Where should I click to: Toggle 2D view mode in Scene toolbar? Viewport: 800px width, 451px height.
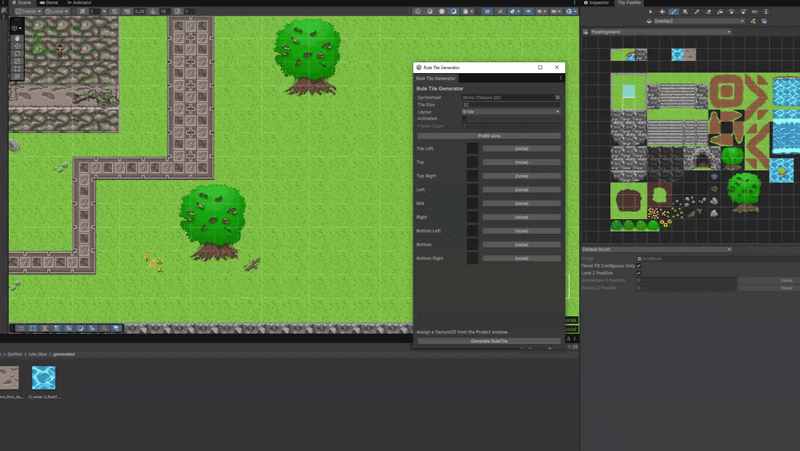tap(487, 11)
